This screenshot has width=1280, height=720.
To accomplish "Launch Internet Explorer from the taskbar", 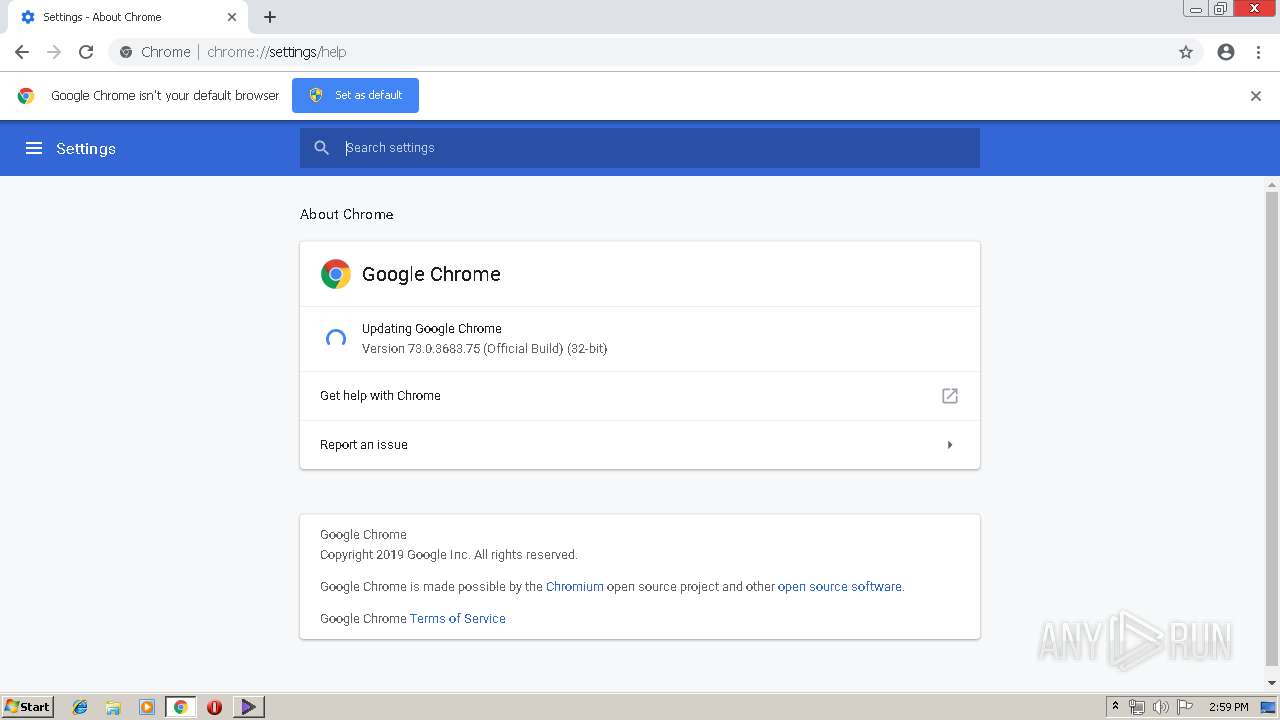I will (80, 707).
